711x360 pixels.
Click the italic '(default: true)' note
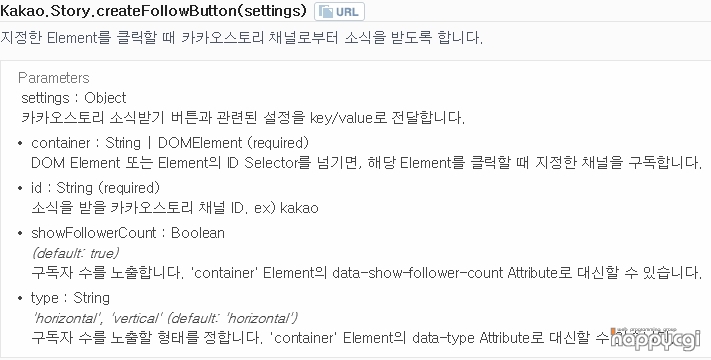tap(76, 253)
